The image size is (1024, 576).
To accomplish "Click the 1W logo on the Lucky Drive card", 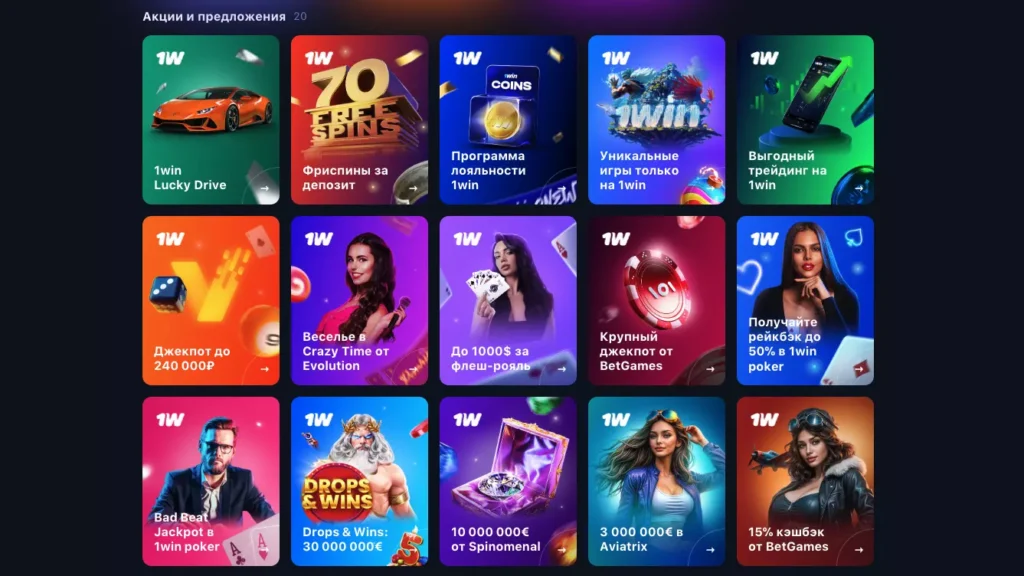I will coord(170,58).
